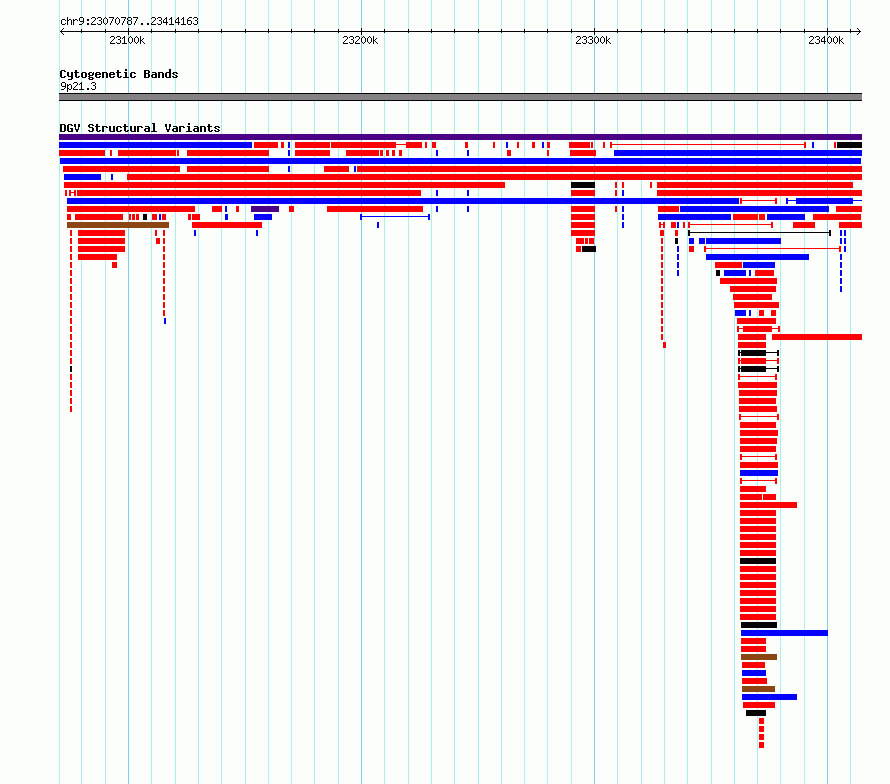This screenshot has height=784, width=890.
Task: Click the chr9:23070787..23414163 coordinate label
Action: click(x=129, y=22)
